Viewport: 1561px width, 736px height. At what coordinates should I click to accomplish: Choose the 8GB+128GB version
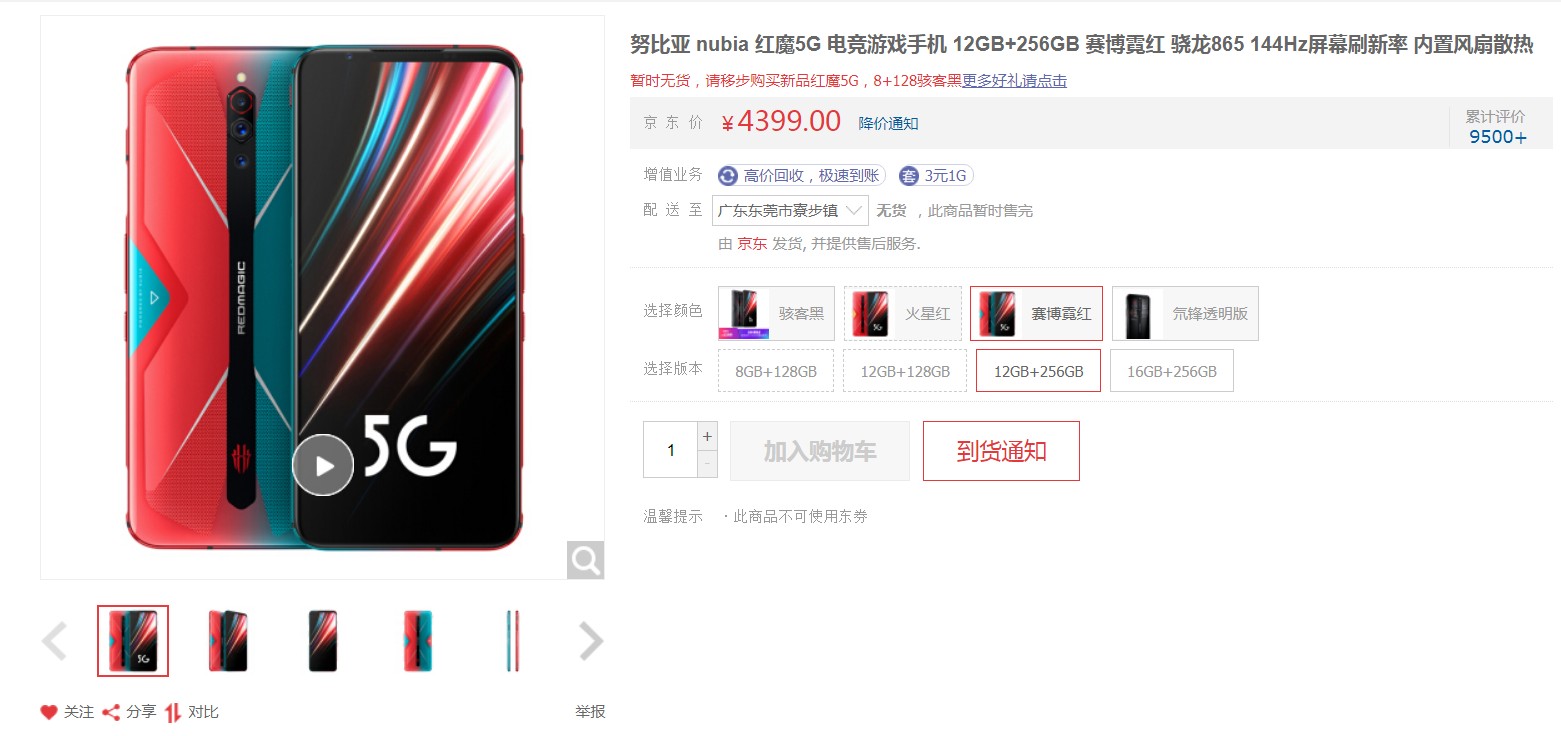click(776, 371)
